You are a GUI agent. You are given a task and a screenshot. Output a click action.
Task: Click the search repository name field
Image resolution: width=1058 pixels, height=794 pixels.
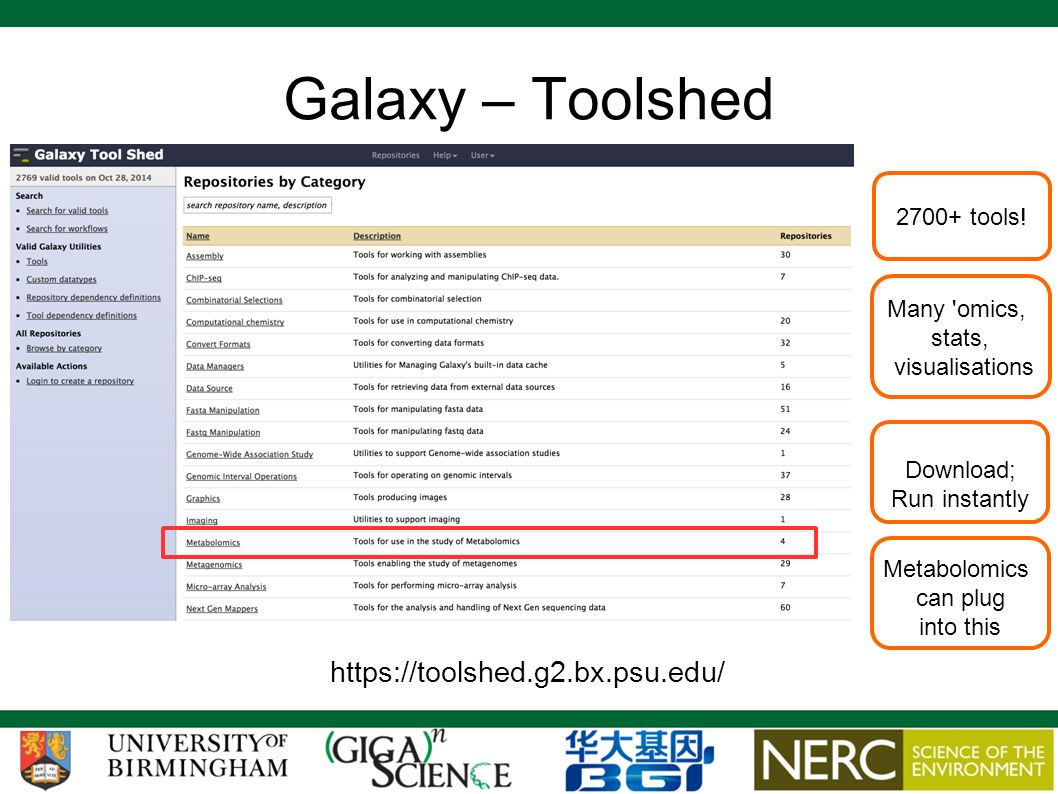[257, 205]
